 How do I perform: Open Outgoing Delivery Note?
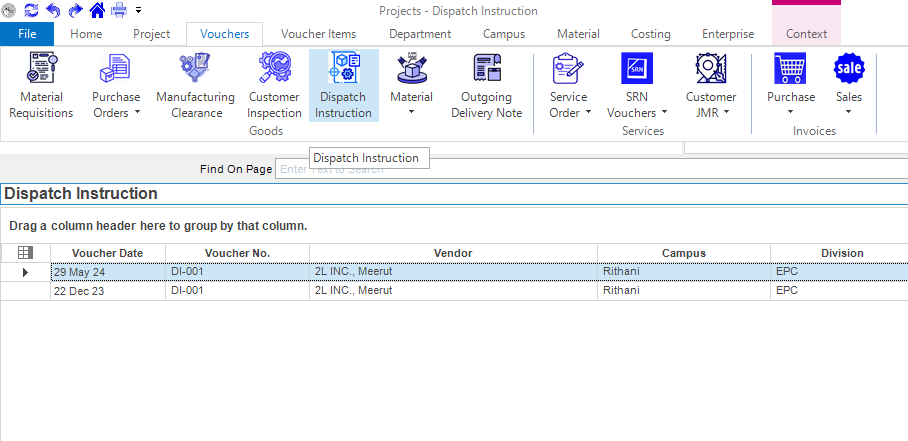pos(486,86)
